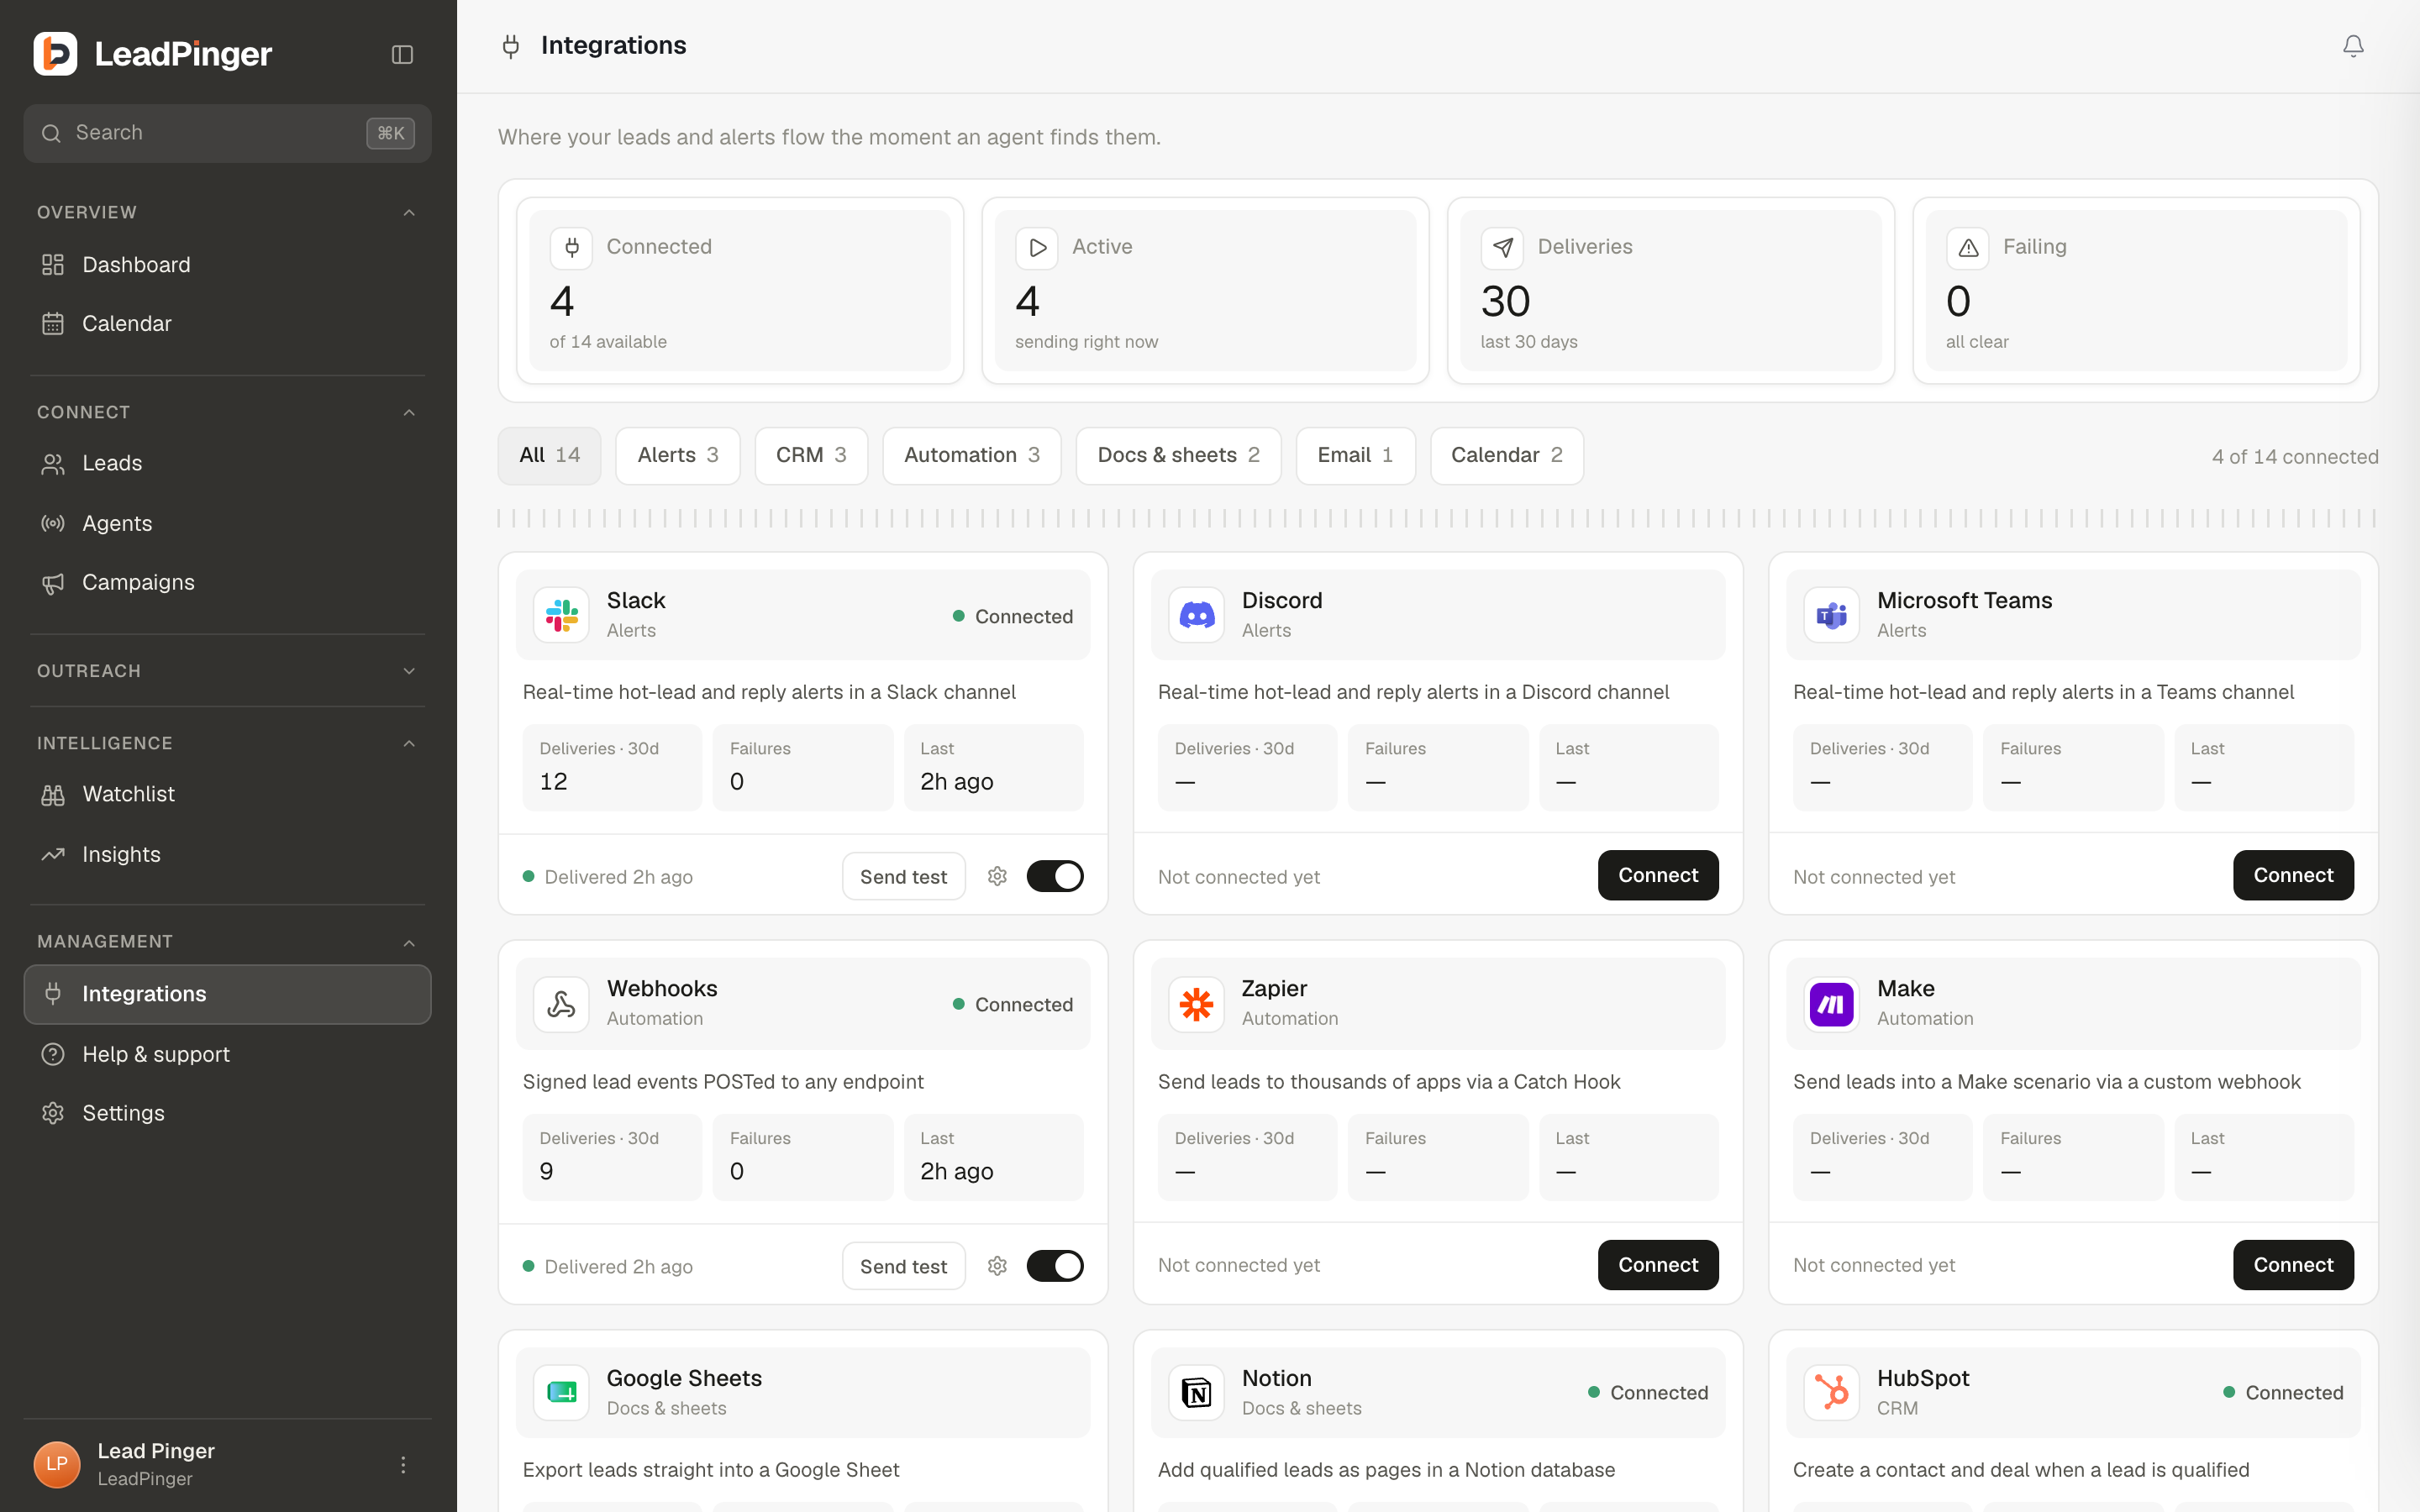Click the Microsoft Teams logo
This screenshot has height=1512, width=2420.
point(1832,615)
